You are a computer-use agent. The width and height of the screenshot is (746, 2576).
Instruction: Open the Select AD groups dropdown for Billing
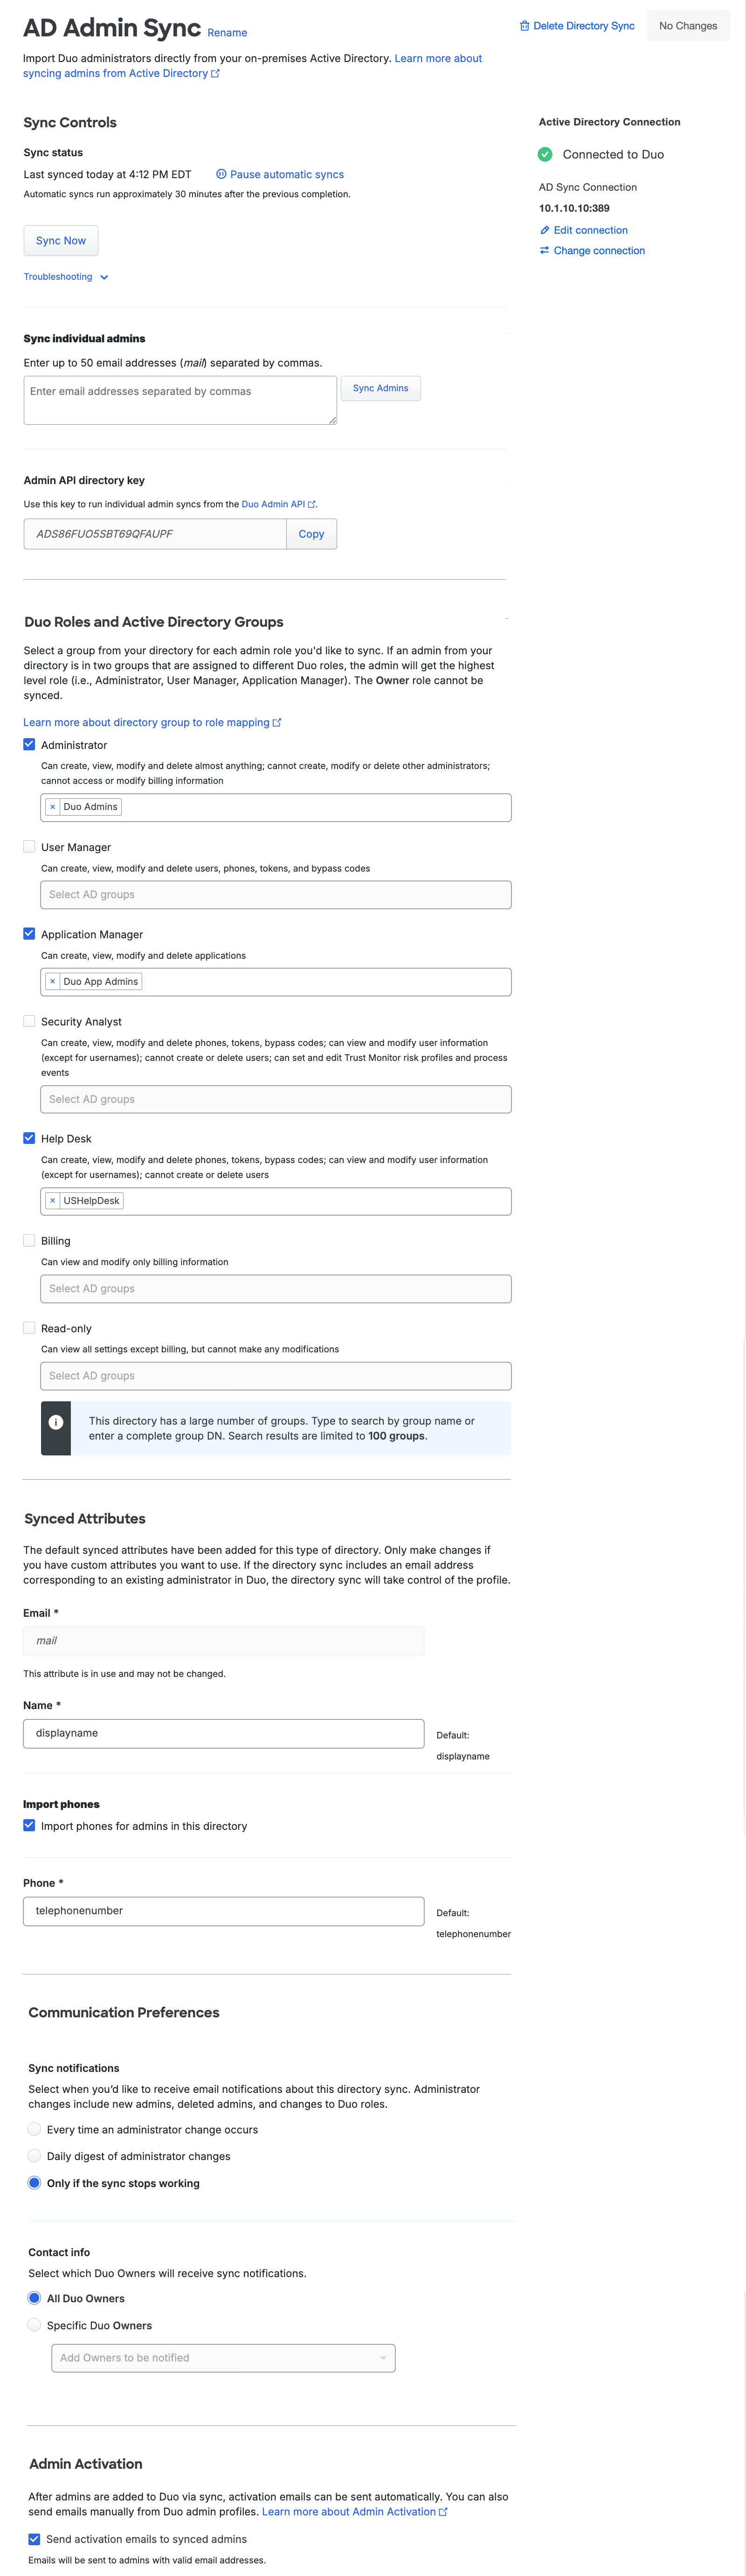[276, 1288]
